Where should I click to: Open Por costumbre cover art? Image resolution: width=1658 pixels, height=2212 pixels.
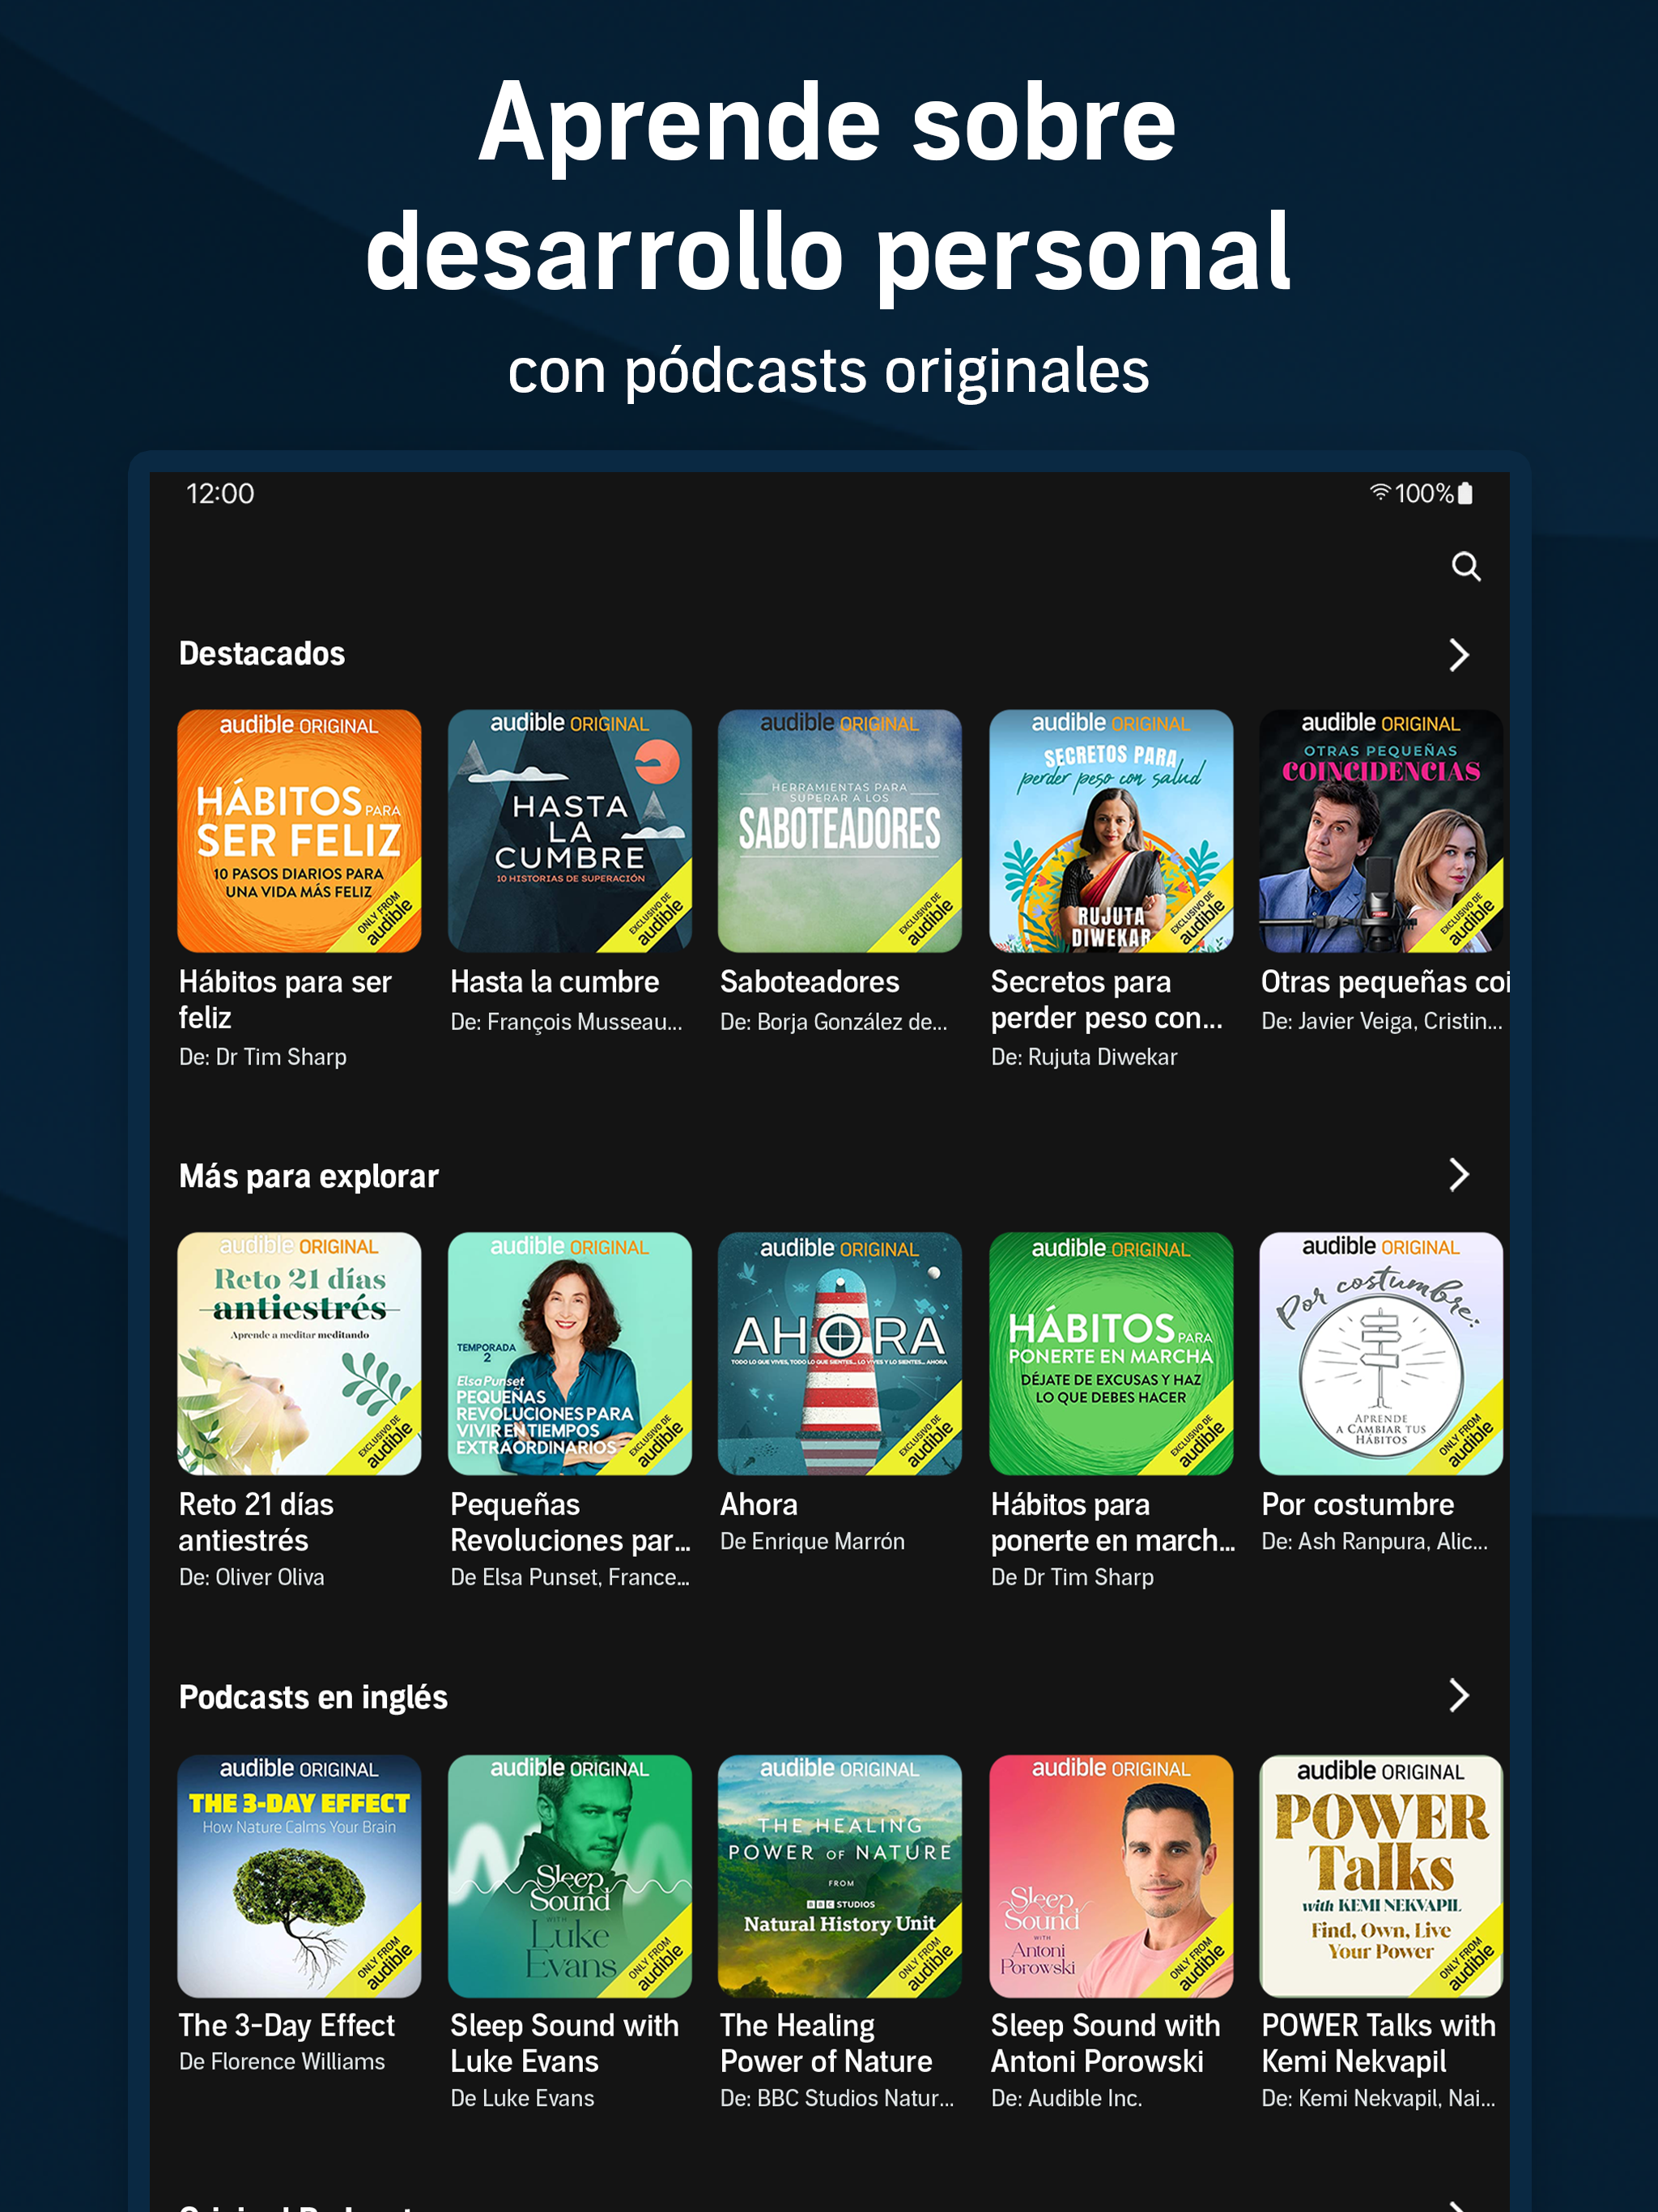(1381, 1353)
